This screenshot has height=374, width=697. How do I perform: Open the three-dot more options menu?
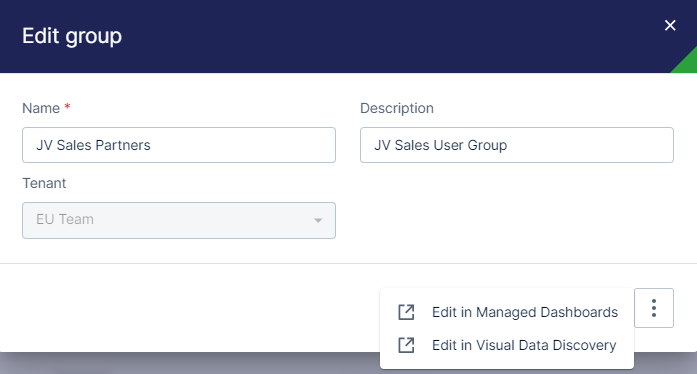coord(654,308)
